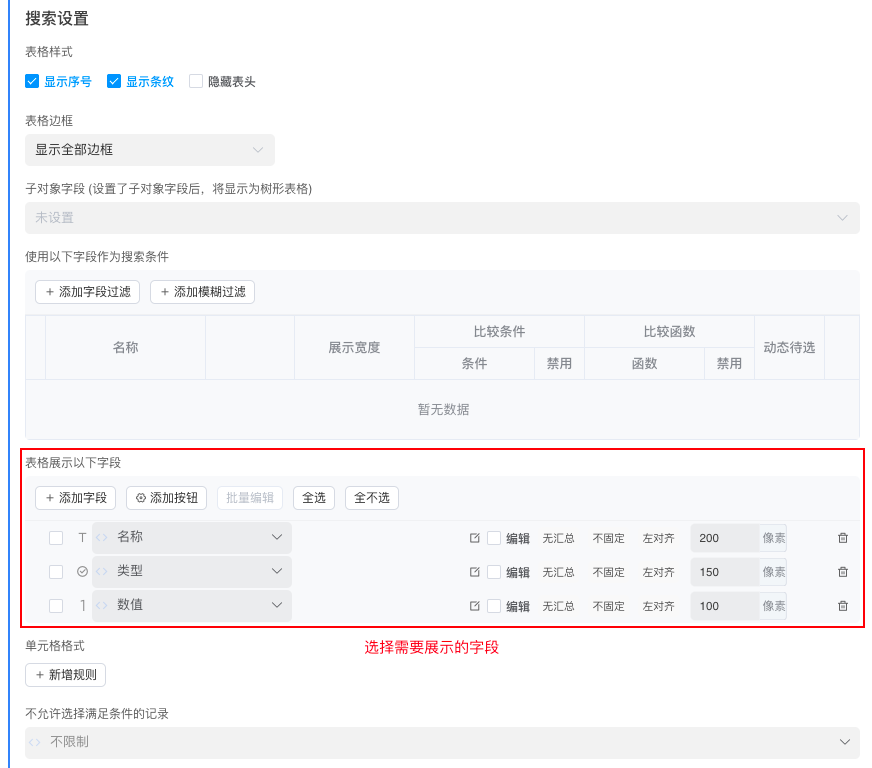Viewport: 872px width, 768px height.
Task: Click the text type icon beside 名称
Action: [82, 538]
